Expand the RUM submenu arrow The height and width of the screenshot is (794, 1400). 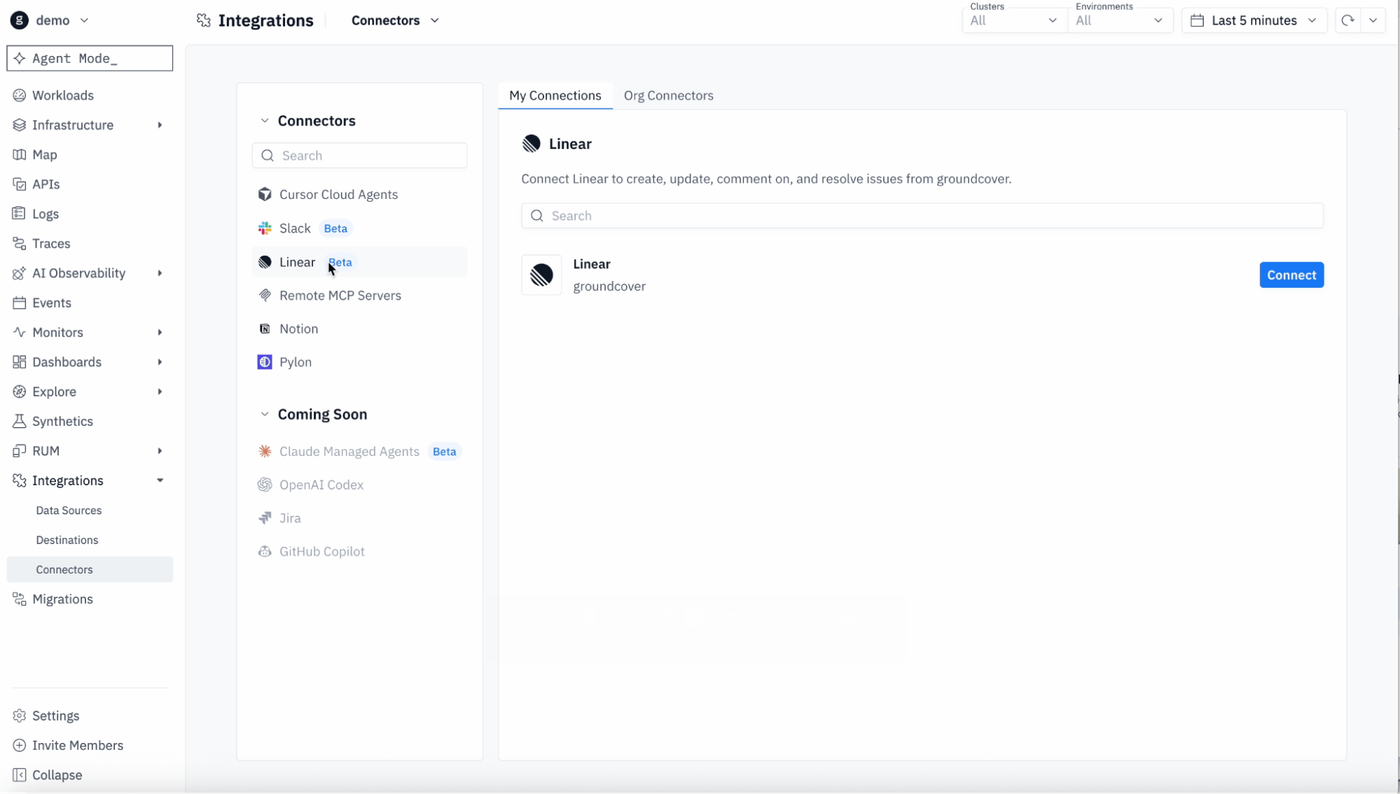[x=160, y=451]
